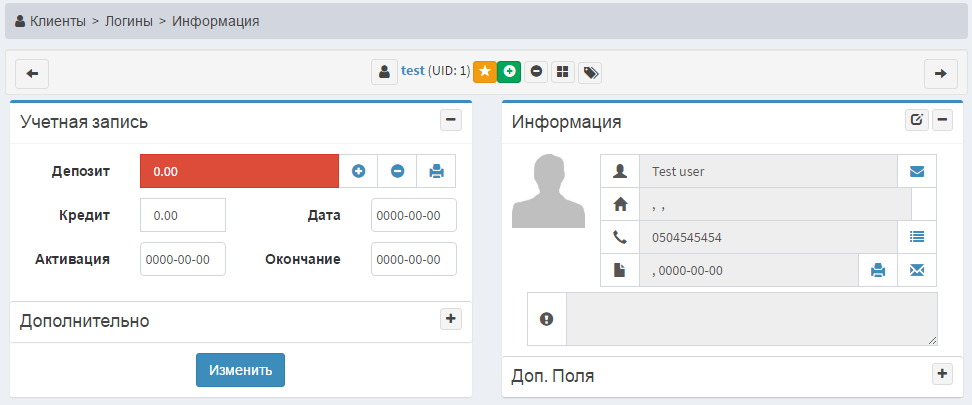Click the right arrow next-user button
The width and height of the screenshot is (972, 405).
[940, 73]
